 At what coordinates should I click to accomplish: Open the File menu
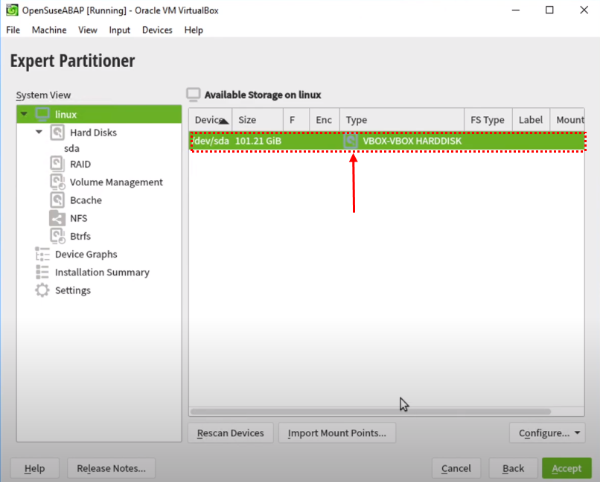[13, 30]
